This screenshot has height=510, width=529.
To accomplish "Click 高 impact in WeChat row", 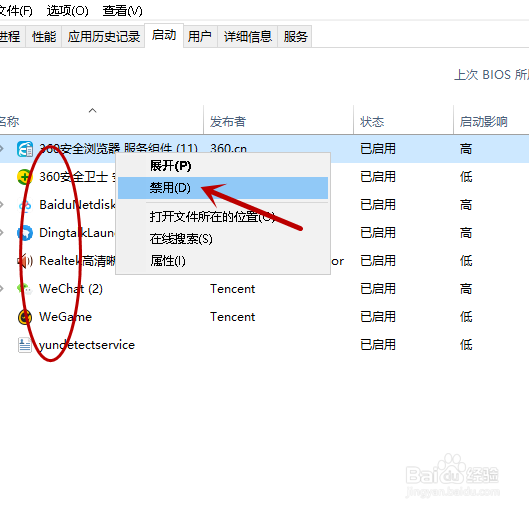I will (x=466, y=289).
